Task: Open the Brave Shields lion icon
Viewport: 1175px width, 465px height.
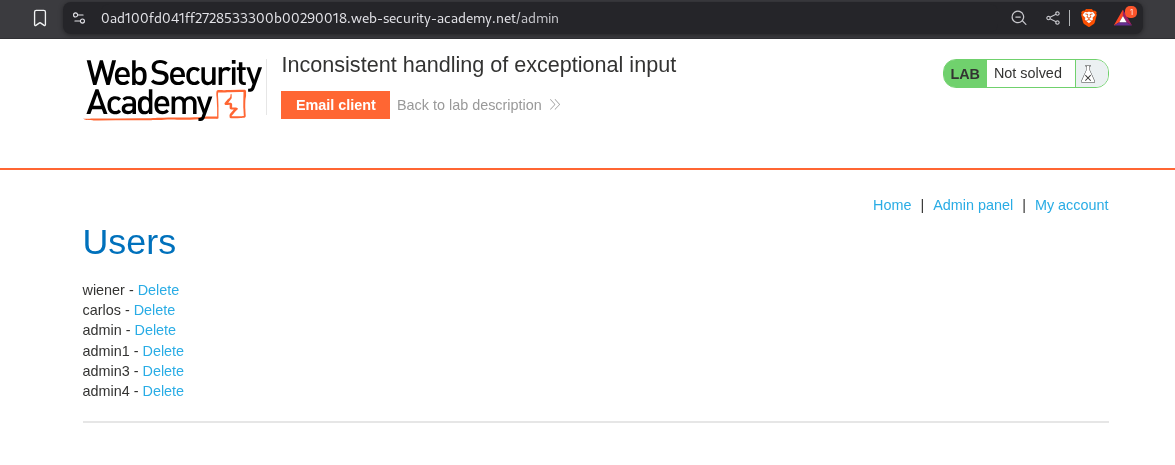Action: 1088,18
